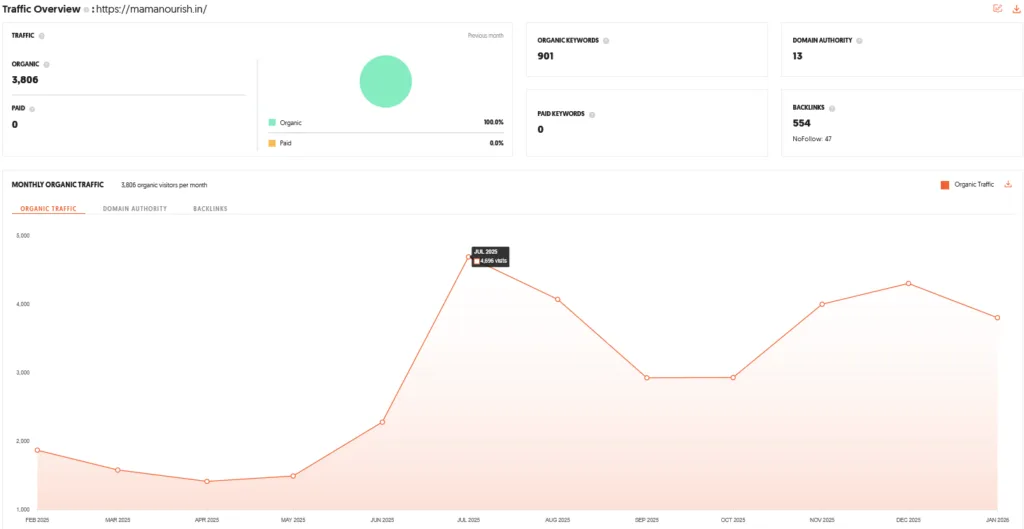This screenshot has width=1024, height=529.
Task: Click the MAR 2025 data point
Action: pyautogui.click(x=118, y=470)
